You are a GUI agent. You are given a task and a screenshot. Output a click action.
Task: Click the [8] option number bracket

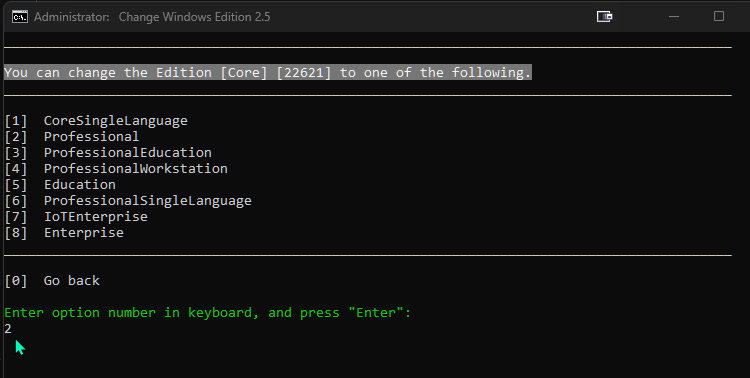pyautogui.click(x=16, y=233)
